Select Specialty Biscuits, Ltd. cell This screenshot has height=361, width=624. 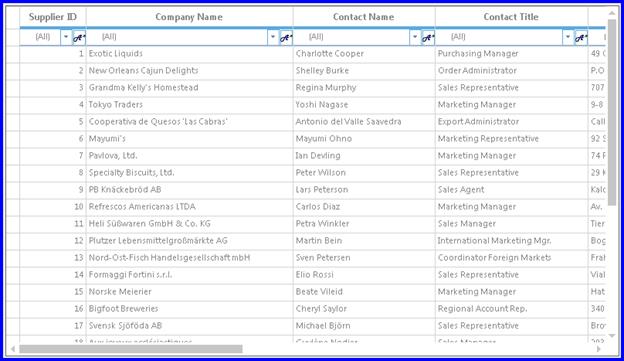click(189, 173)
